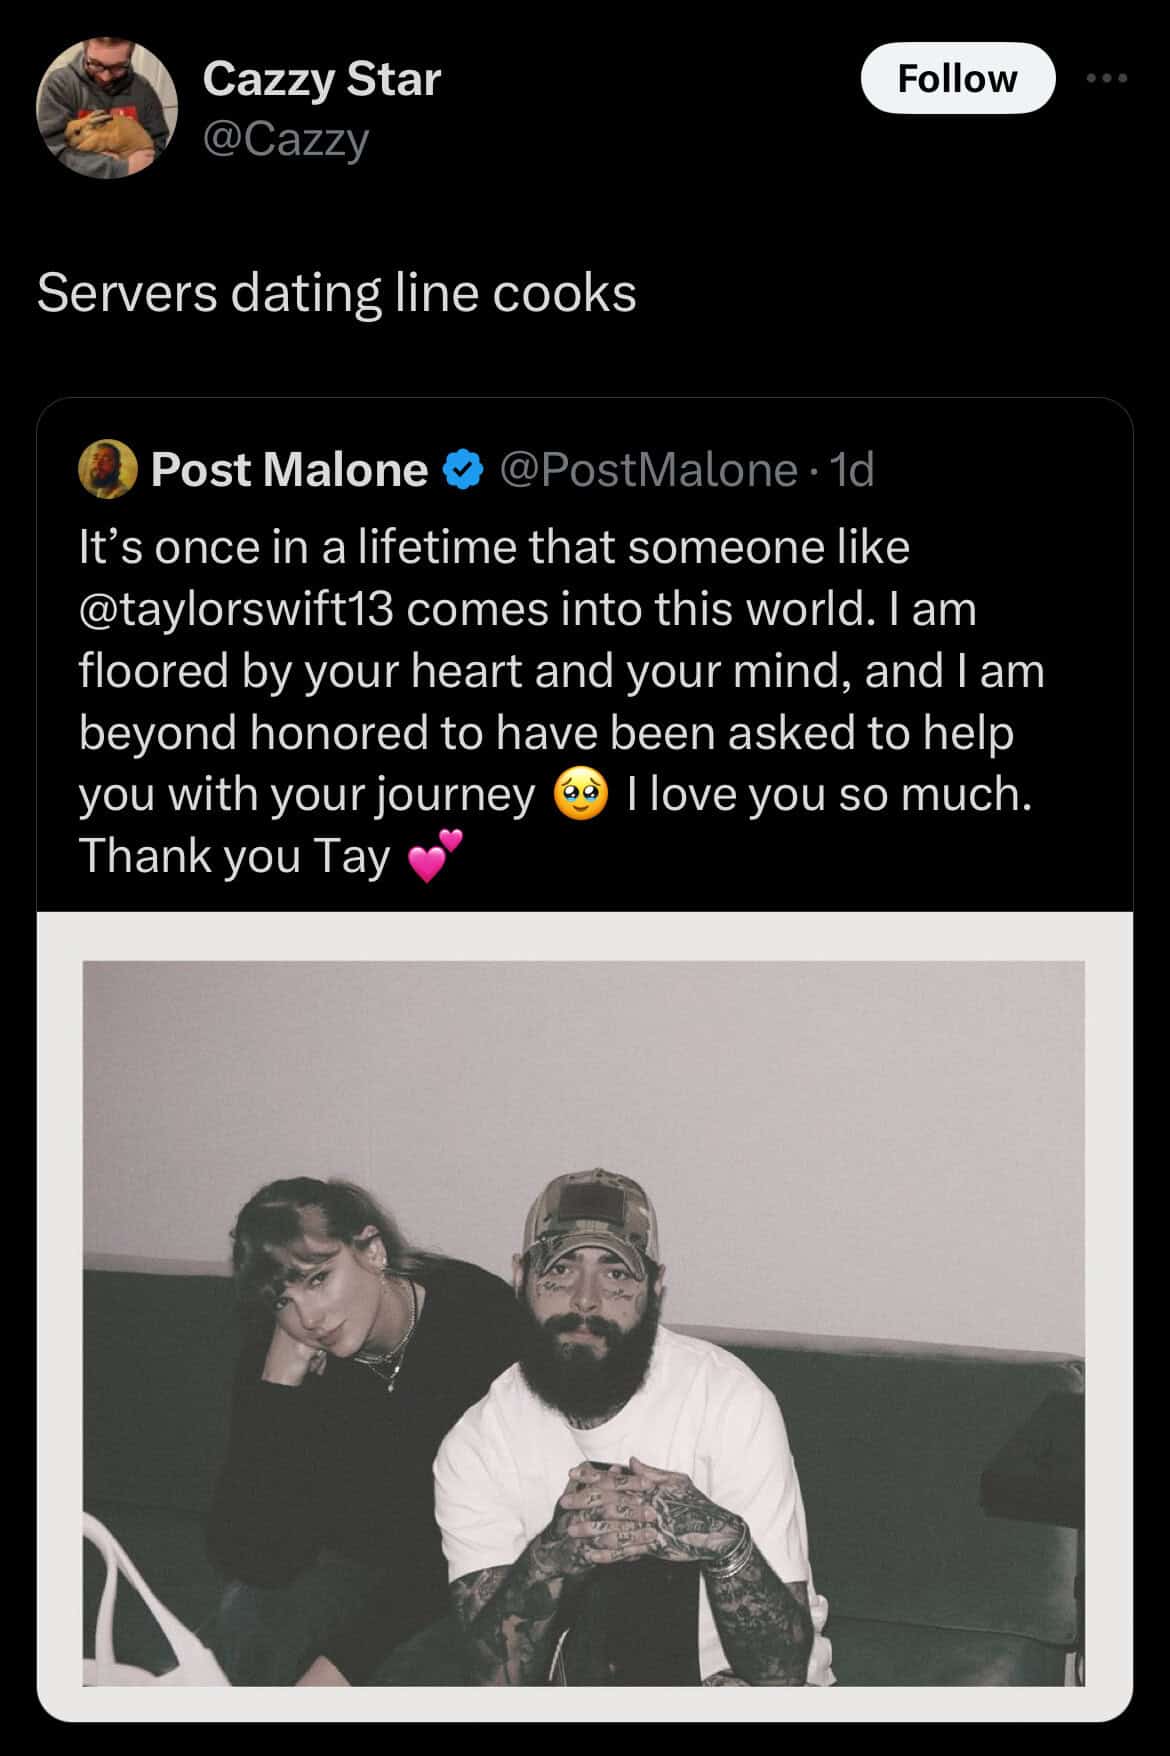Open the @taylorswift13 mention link
1170x1756 pixels.
pyautogui.click(x=236, y=609)
